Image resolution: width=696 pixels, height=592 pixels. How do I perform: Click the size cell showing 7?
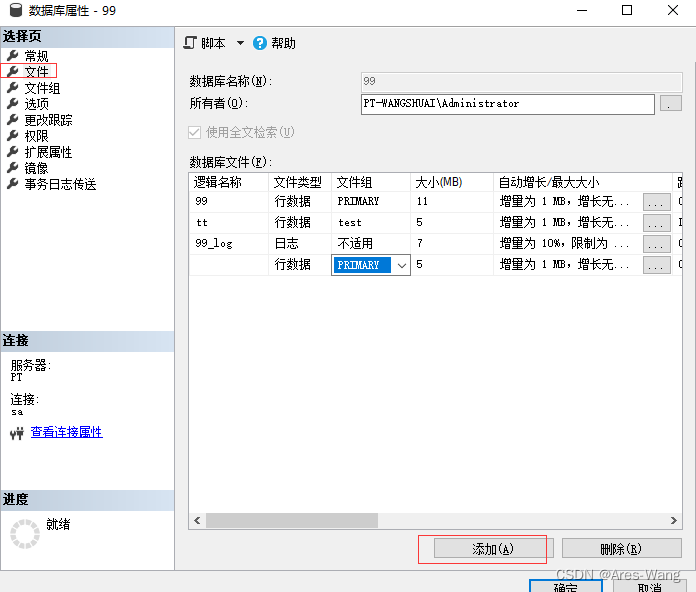click(452, 243)
